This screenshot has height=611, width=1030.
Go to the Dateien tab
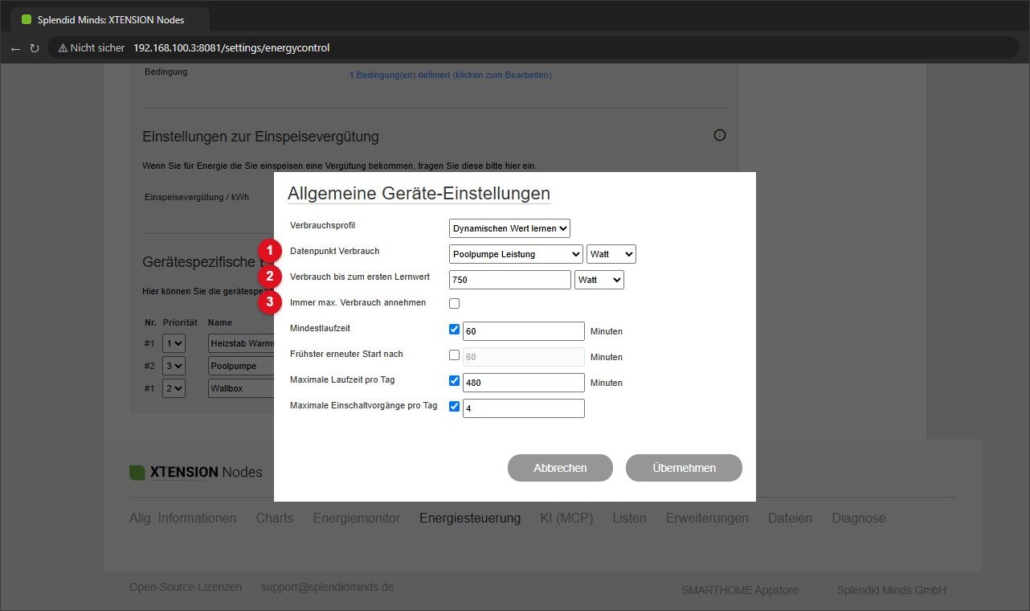coord(790,518)
